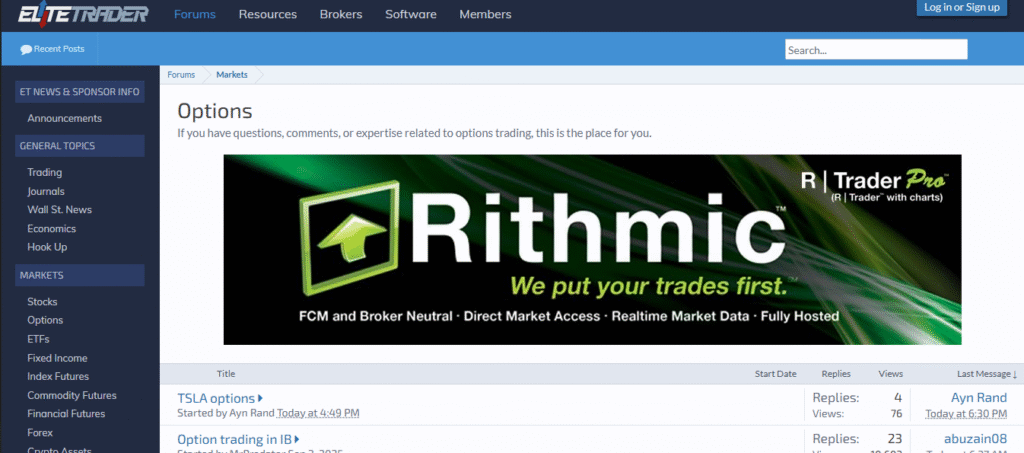Open preview arrow next to Option trading in IB
1024x453 pixels.
pyautogui.click(x=297, y=439)
